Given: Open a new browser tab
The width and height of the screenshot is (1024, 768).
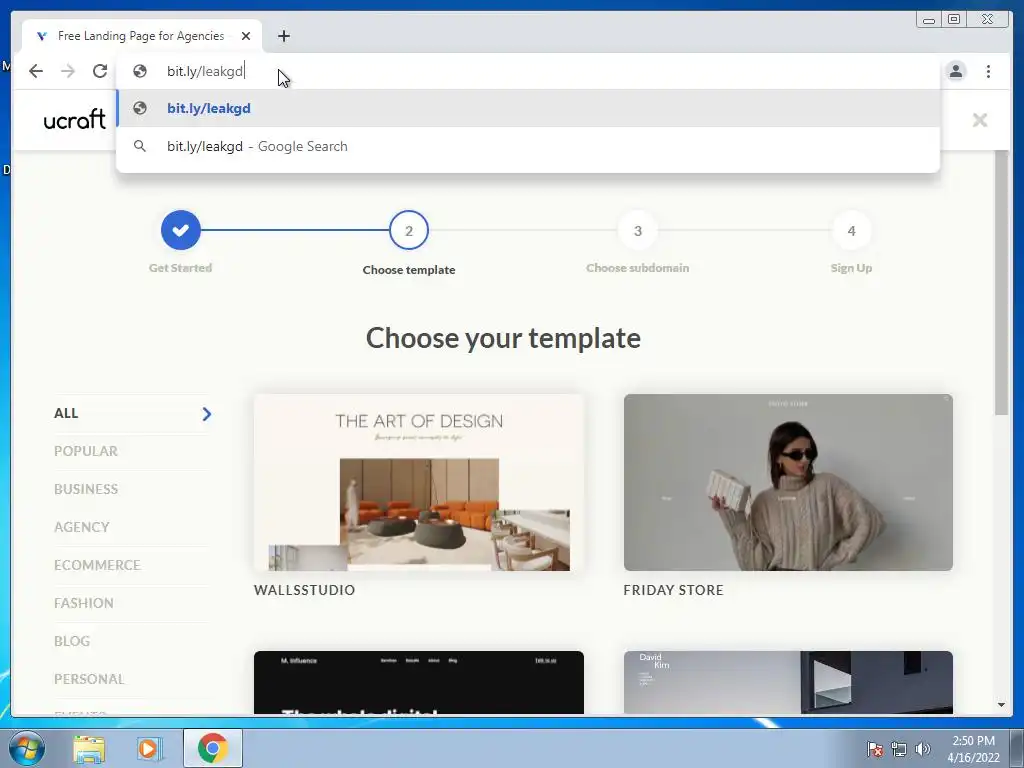Looking at the screenshot, I should [x=283, y=36].
